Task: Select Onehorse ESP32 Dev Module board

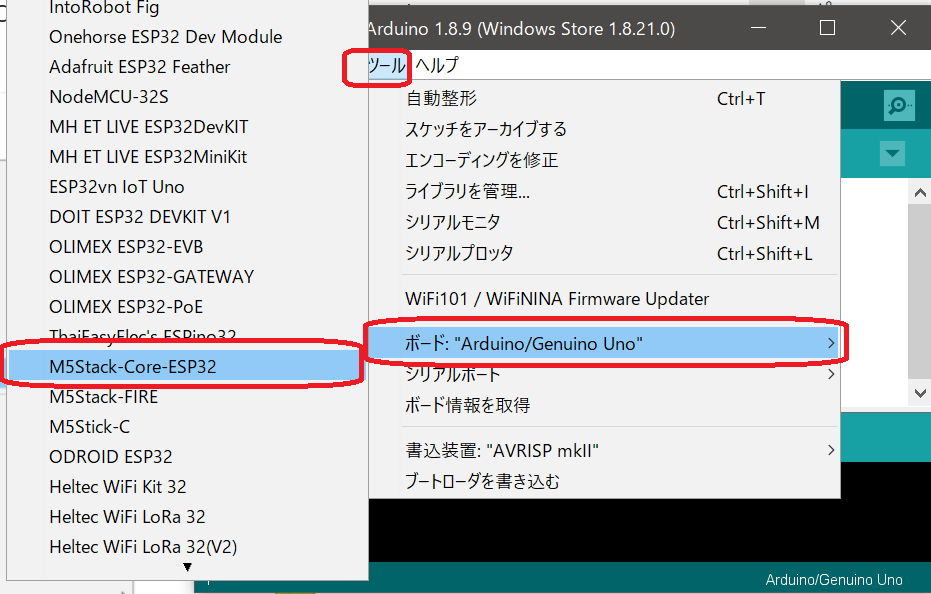Action: [x=187, y=37]
